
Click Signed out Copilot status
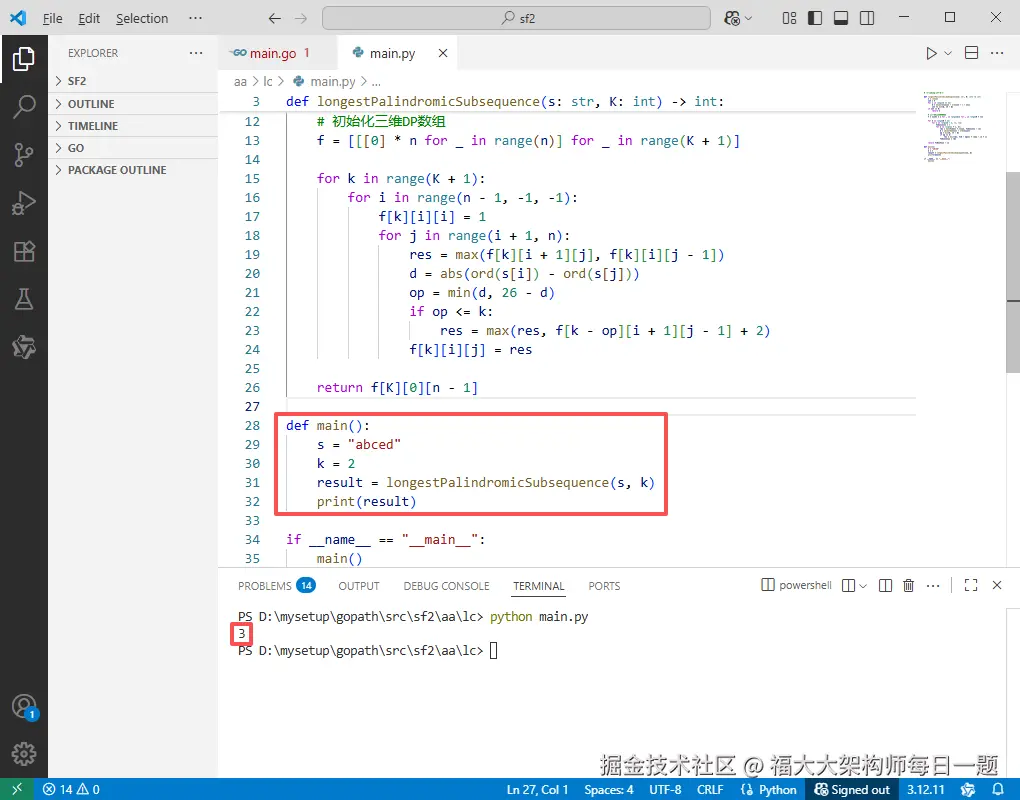click(852, 790)
